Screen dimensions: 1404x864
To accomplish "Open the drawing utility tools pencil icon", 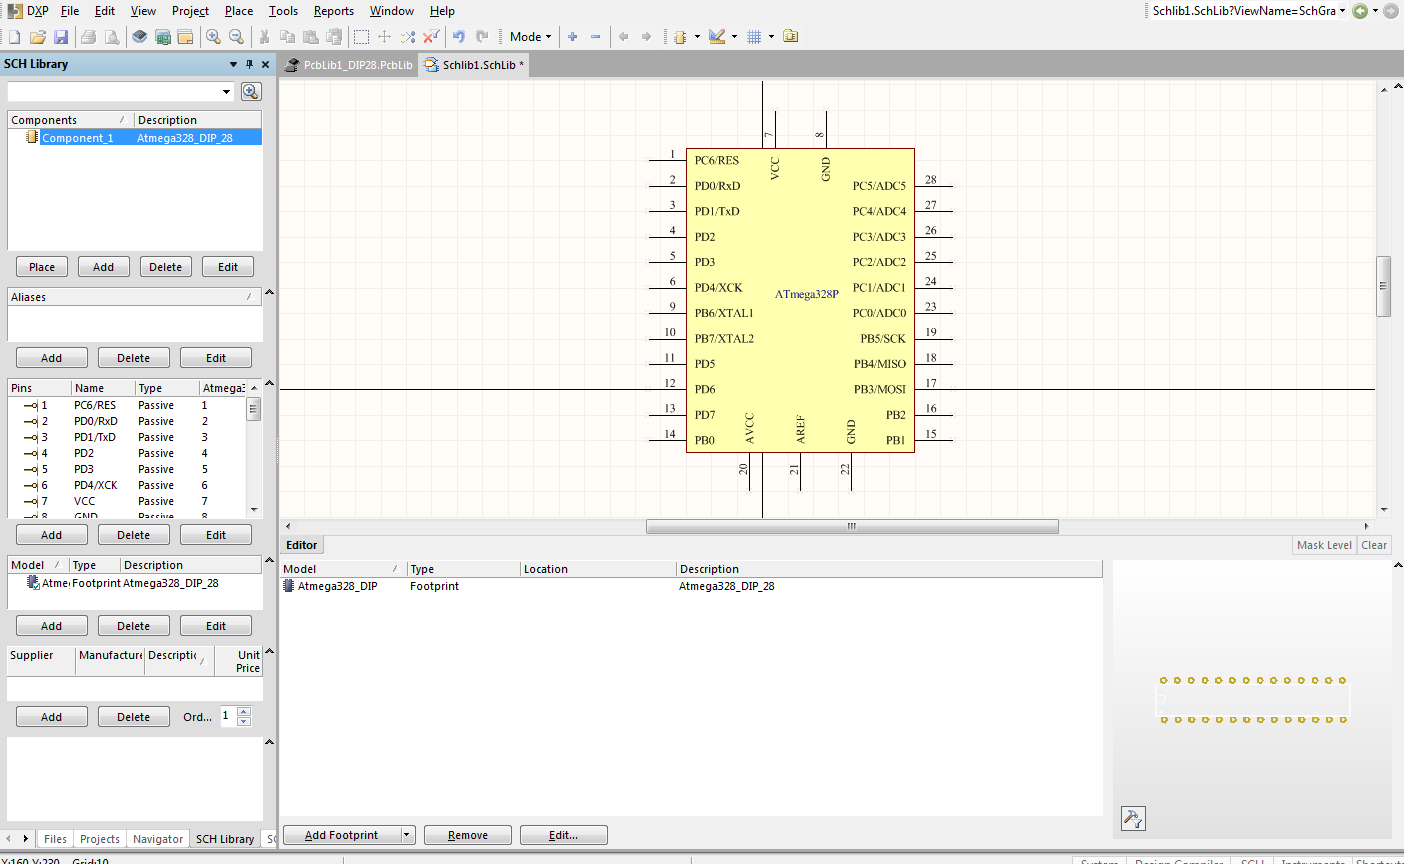I will tap(717, 37).
